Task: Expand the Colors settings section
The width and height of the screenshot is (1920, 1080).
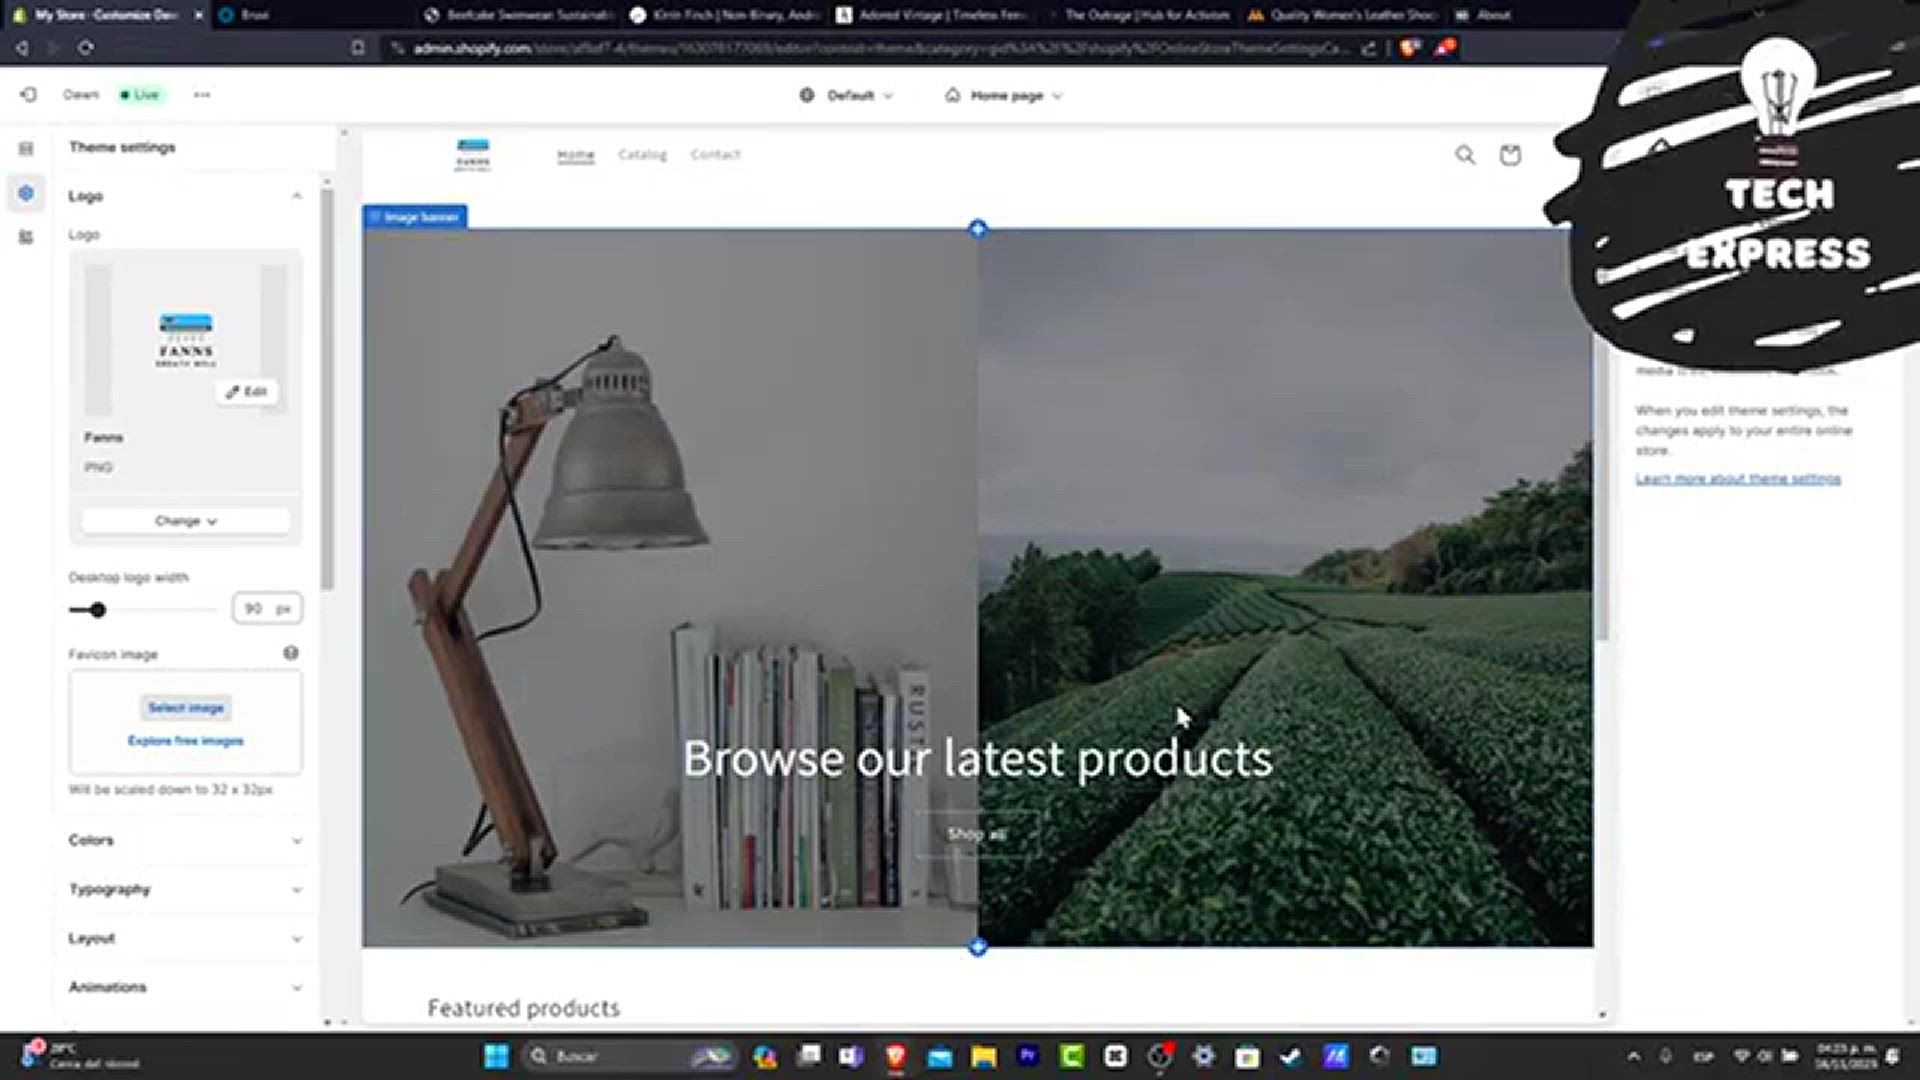Action: click(296, 840)
